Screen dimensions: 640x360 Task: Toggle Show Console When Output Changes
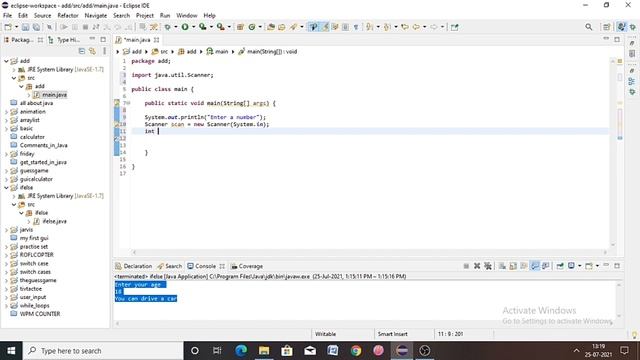tap(535, 266)
